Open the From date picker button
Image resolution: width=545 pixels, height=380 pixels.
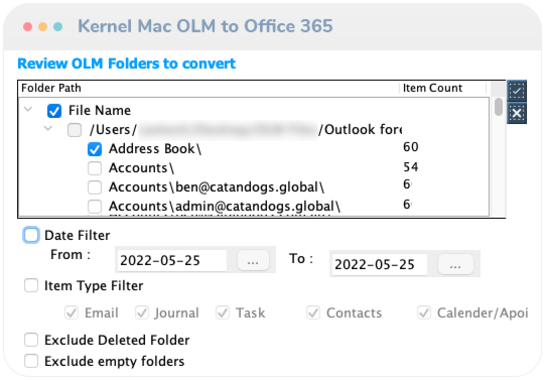[253, 260]
